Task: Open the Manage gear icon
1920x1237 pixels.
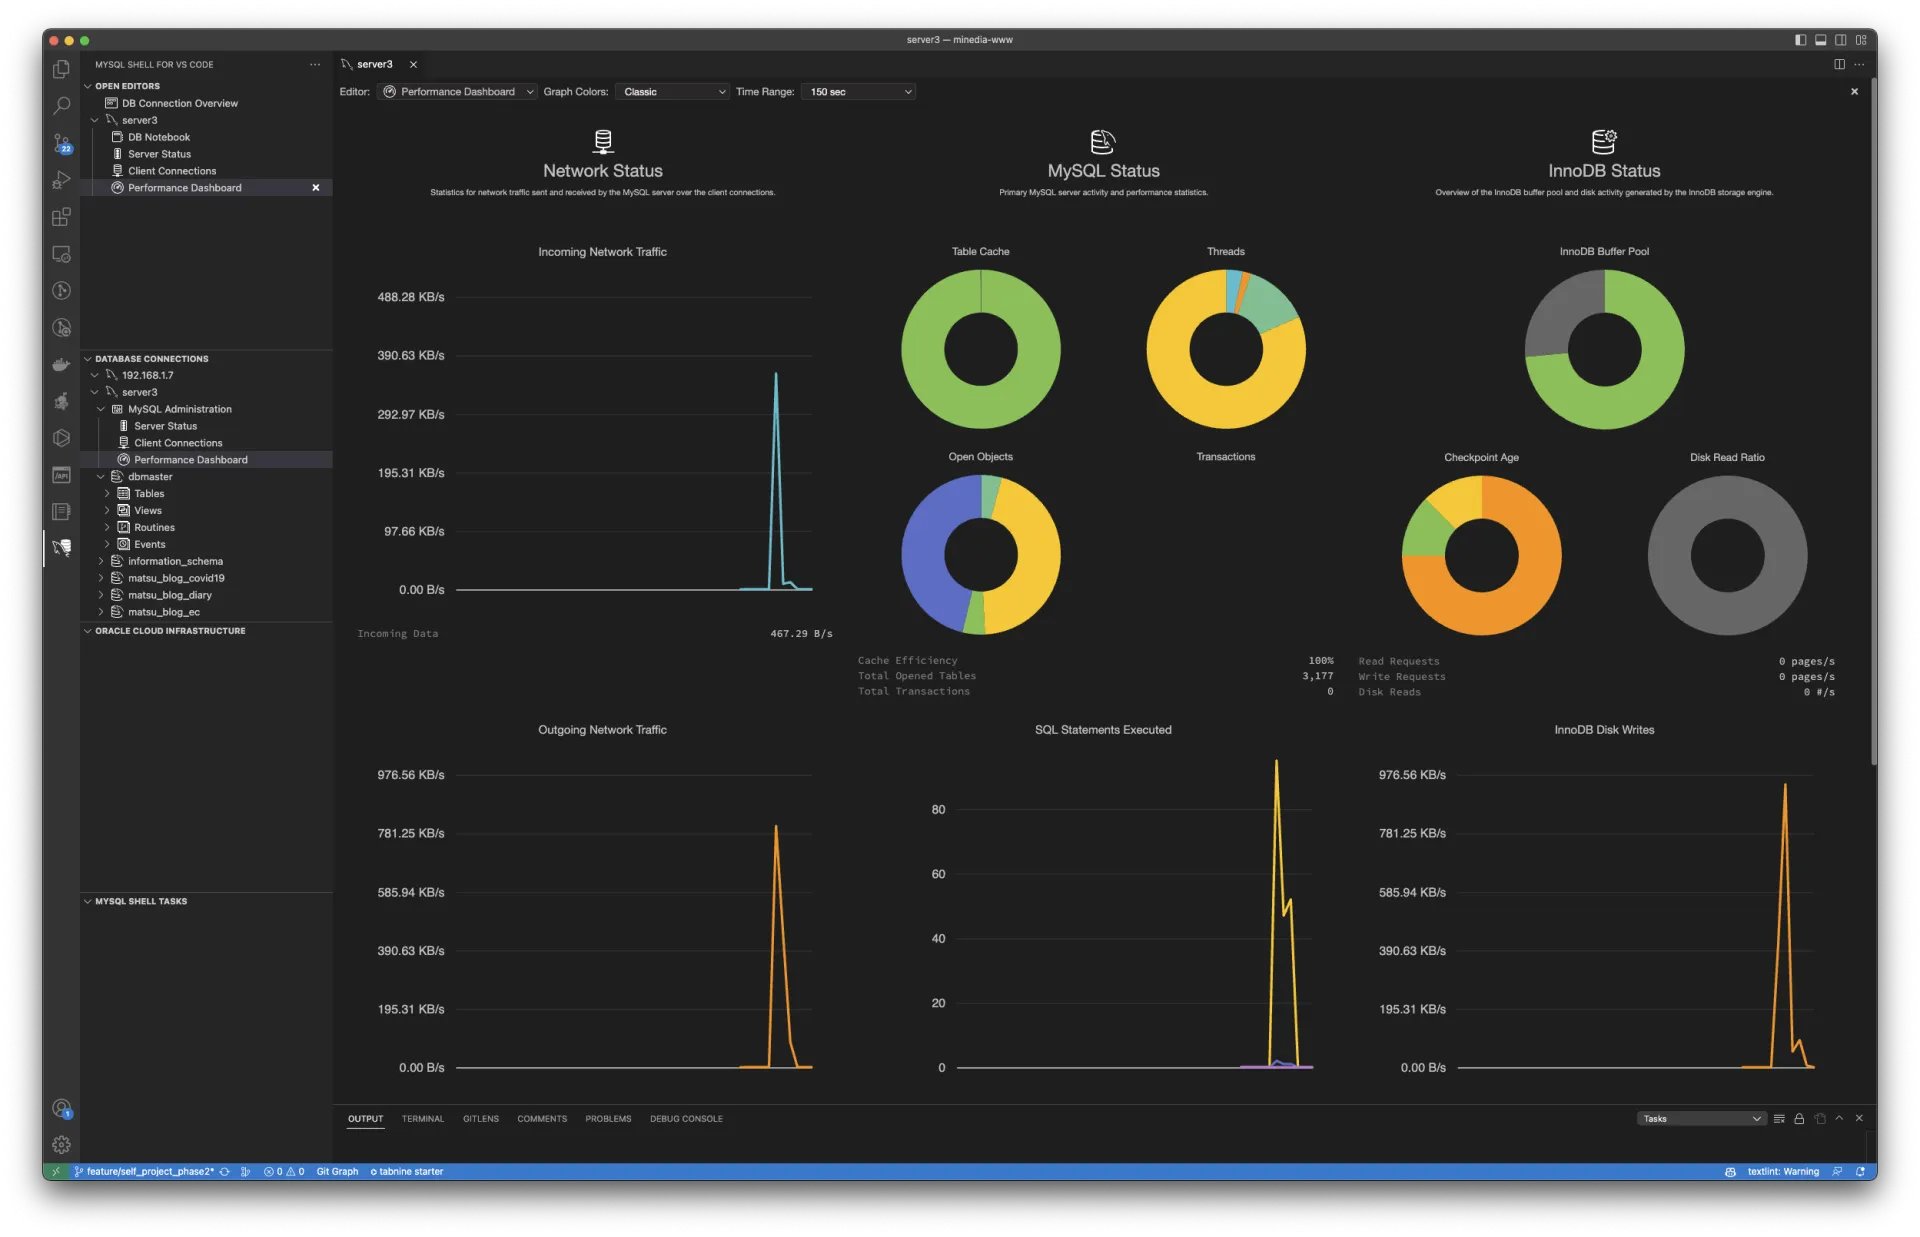Action: click(x=61, y=1144)
